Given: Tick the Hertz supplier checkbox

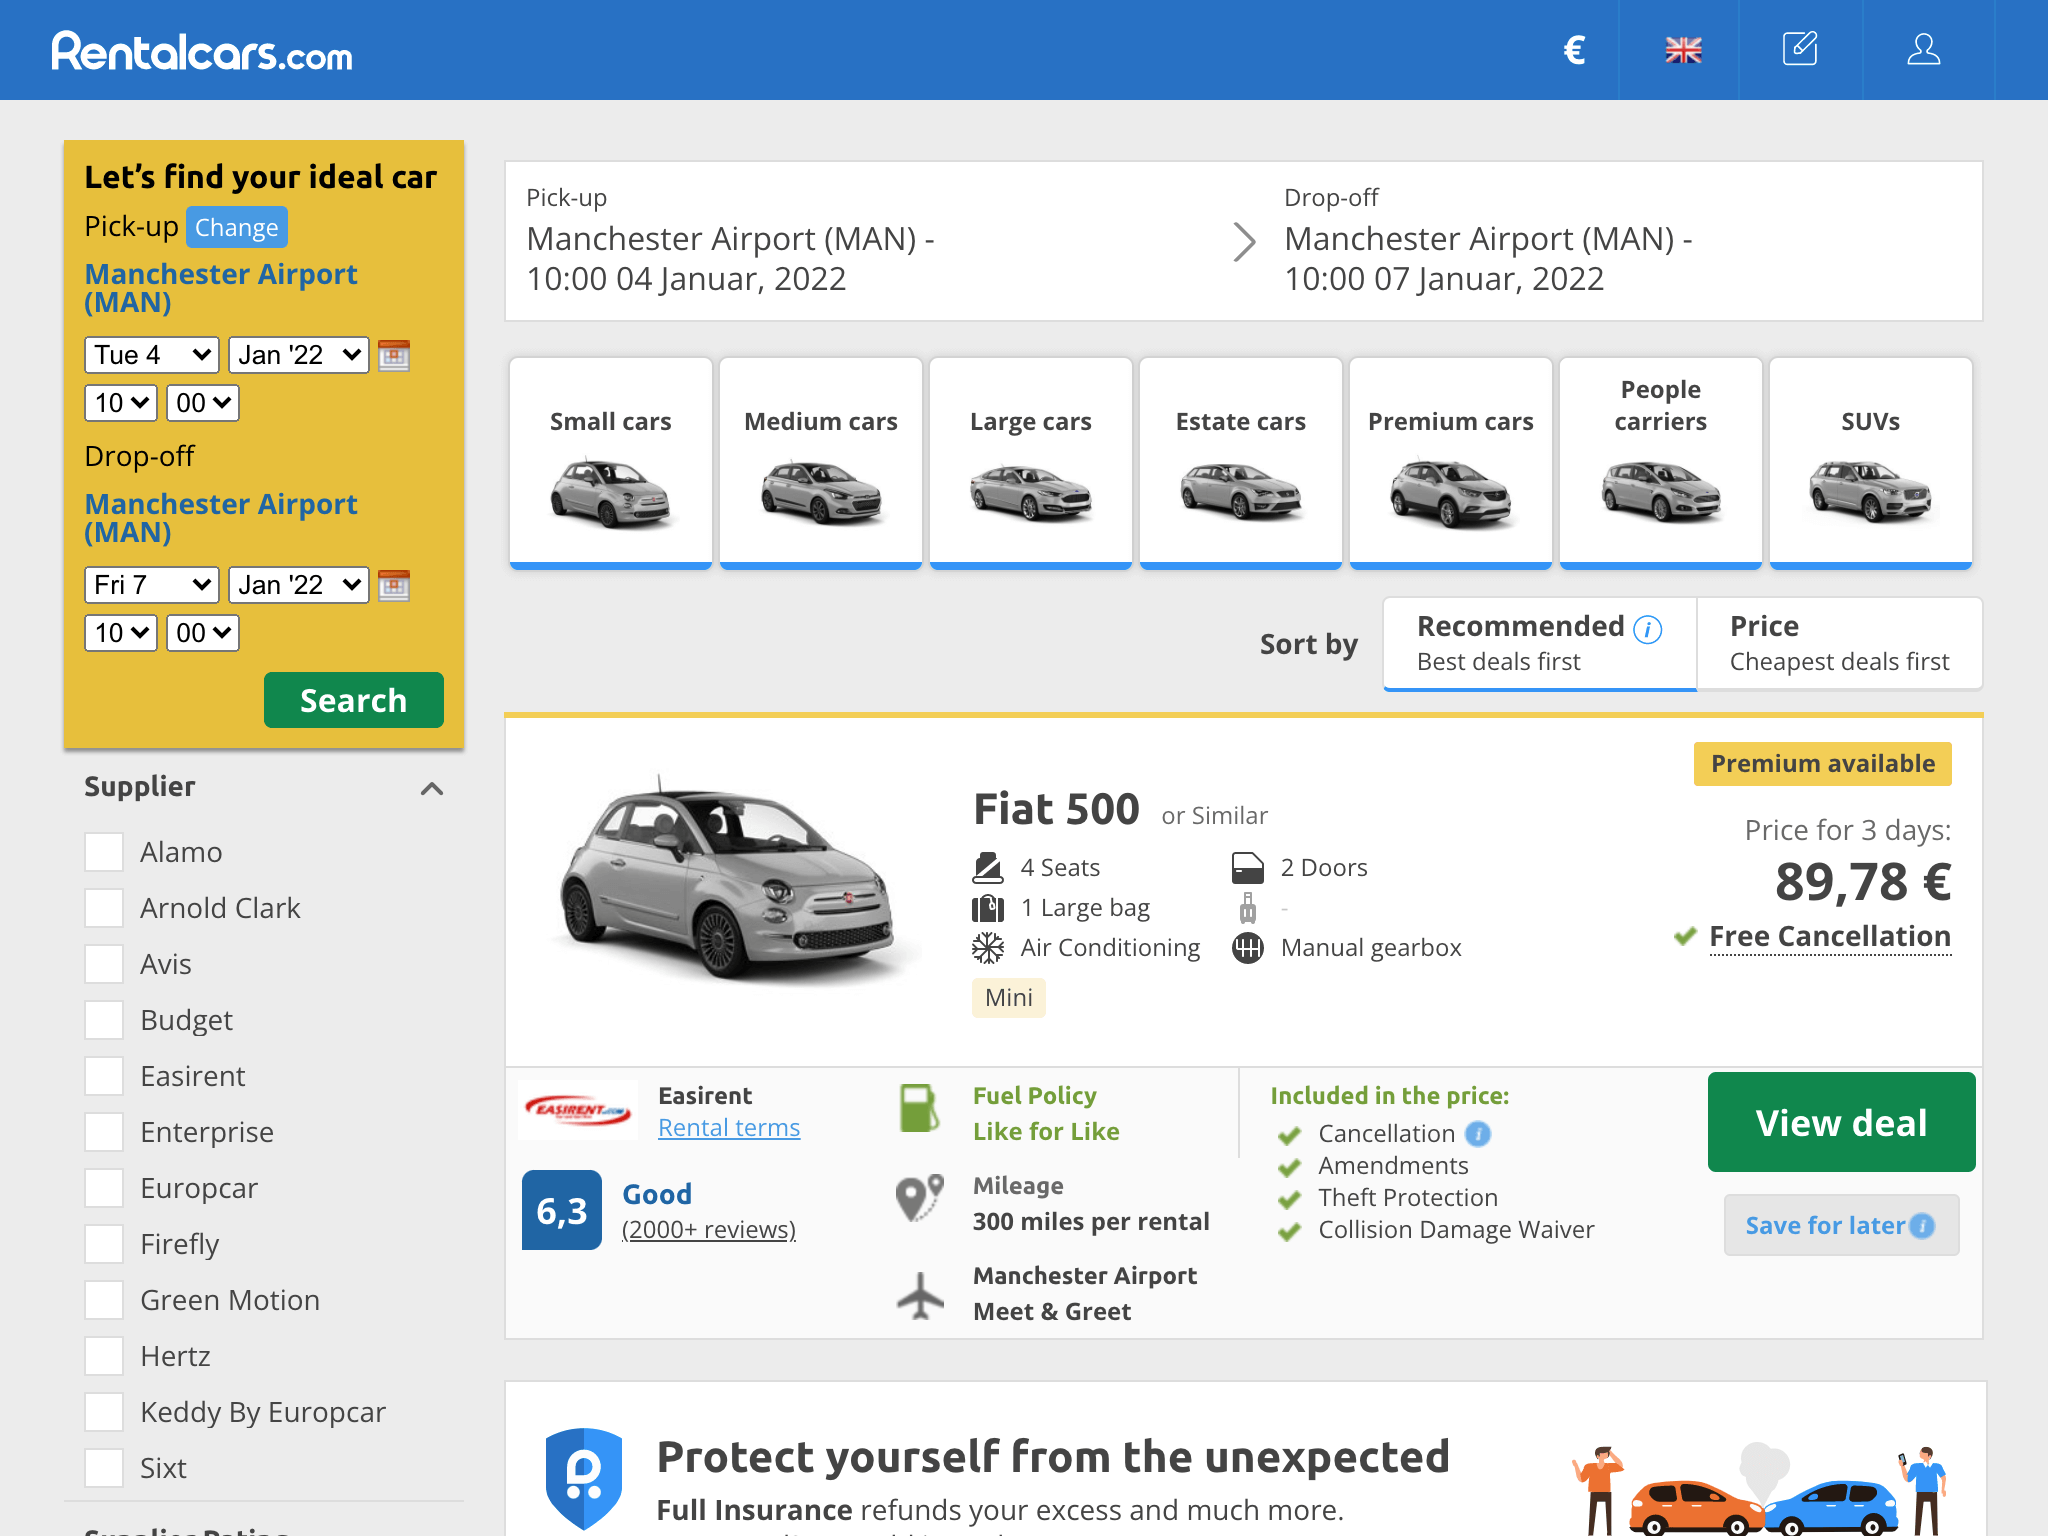Looking at the screenshot, I should click(104, 1356).
